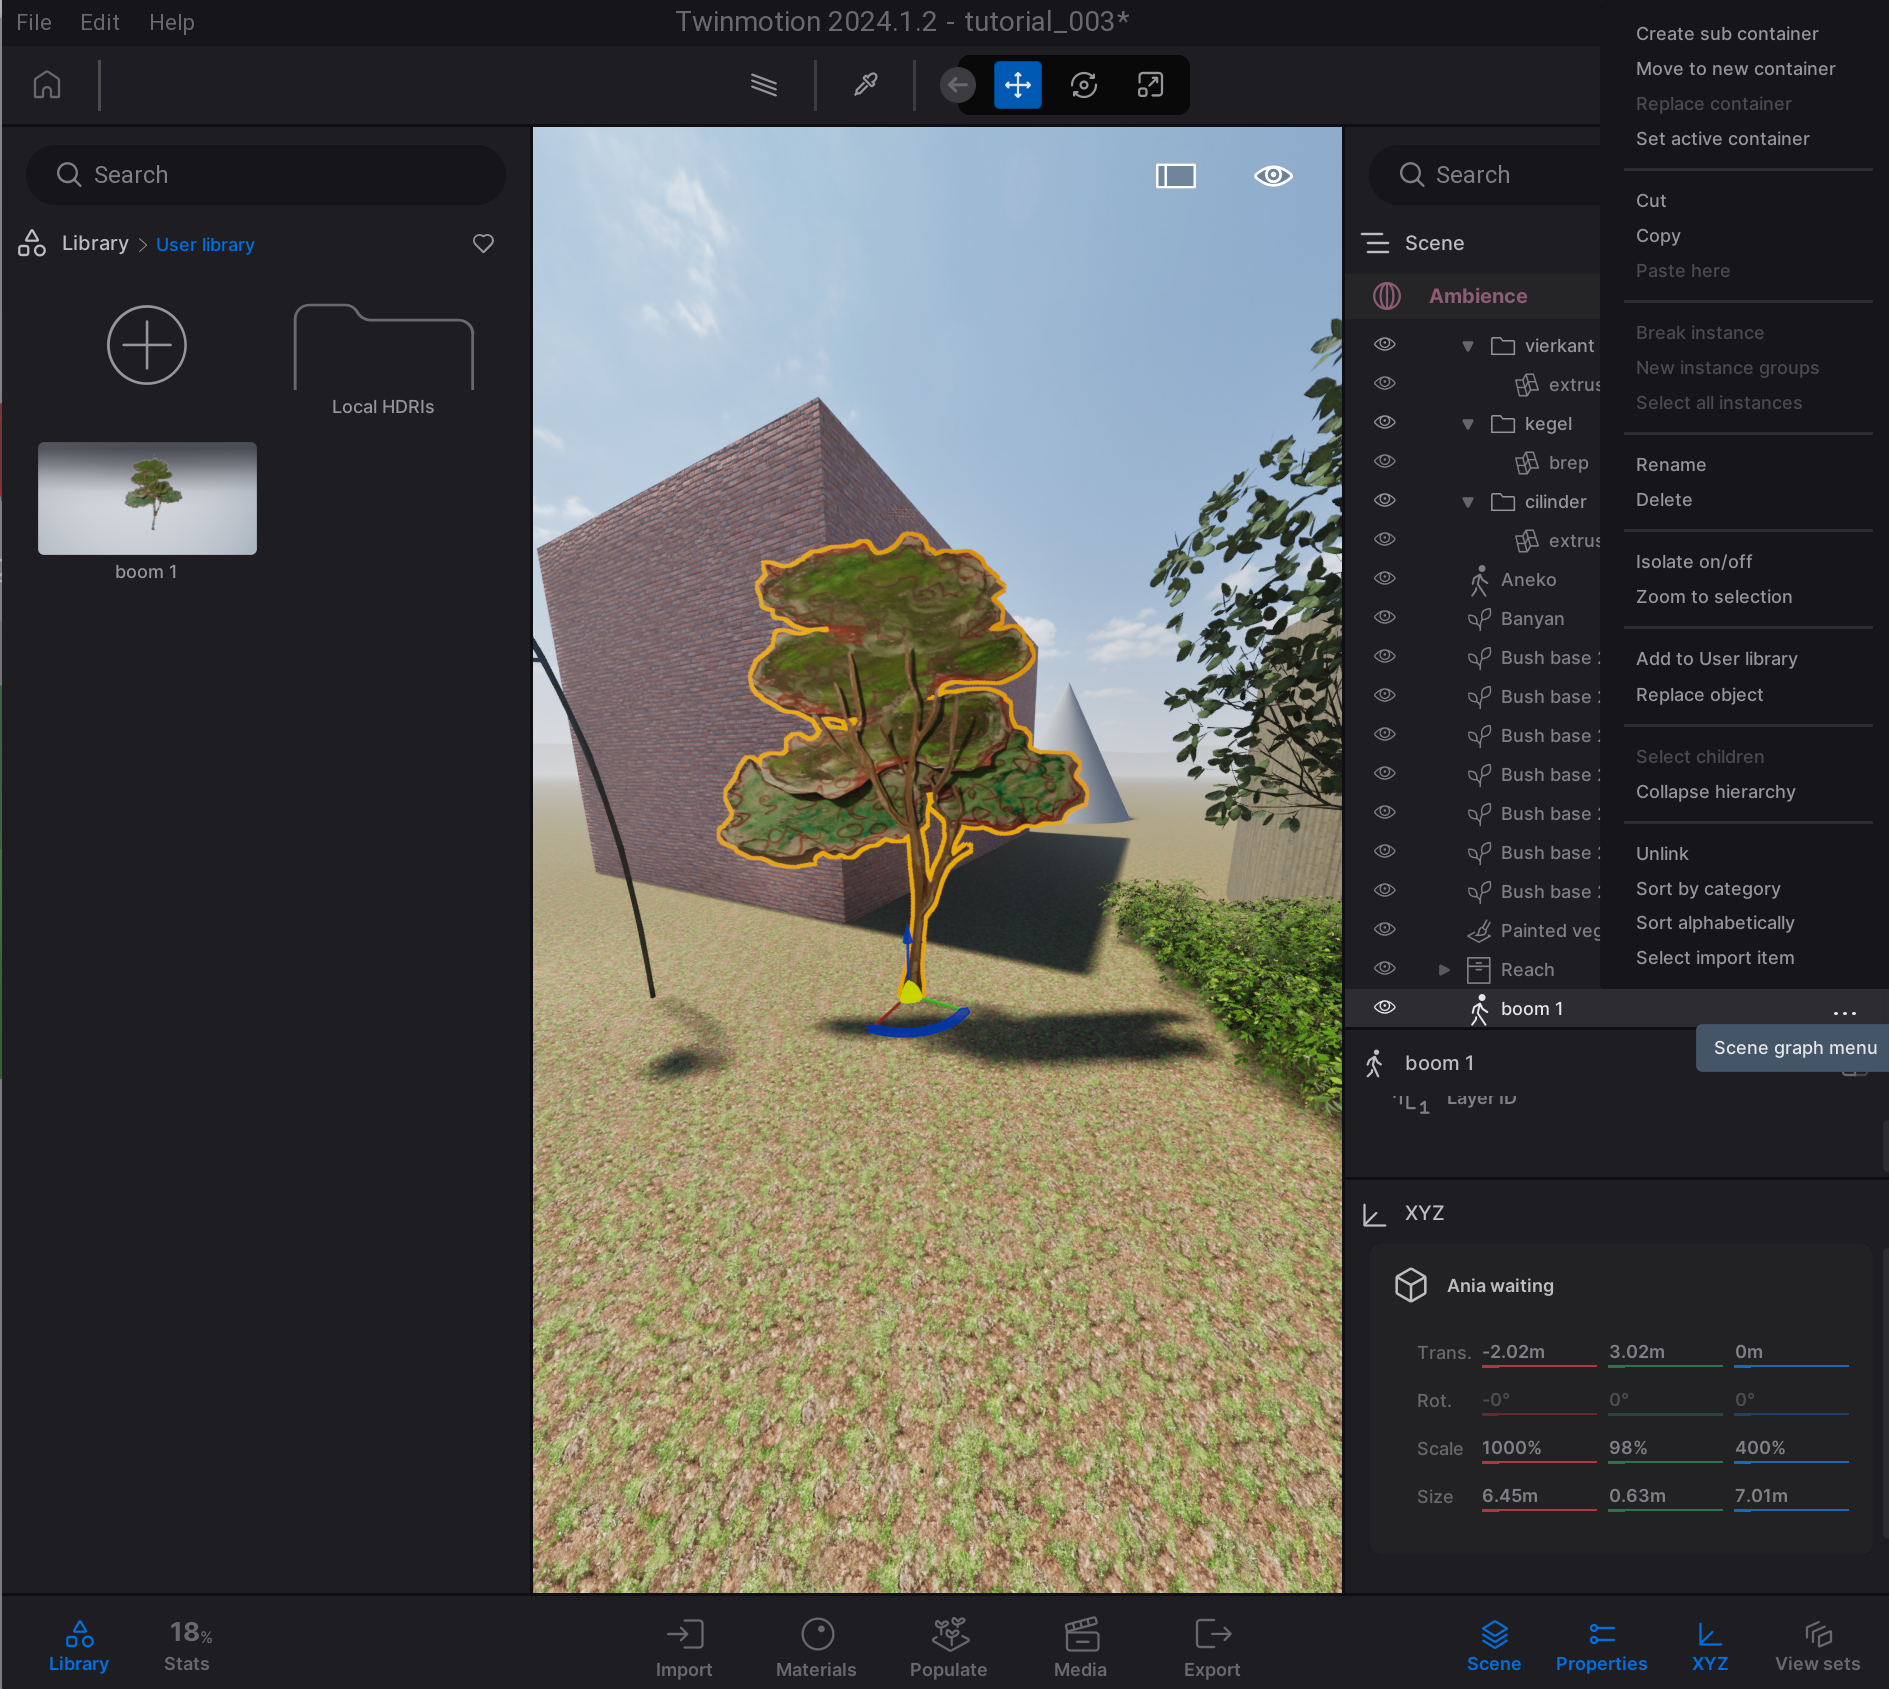Select the boom 1 tree thumbnail

(147, 498)
